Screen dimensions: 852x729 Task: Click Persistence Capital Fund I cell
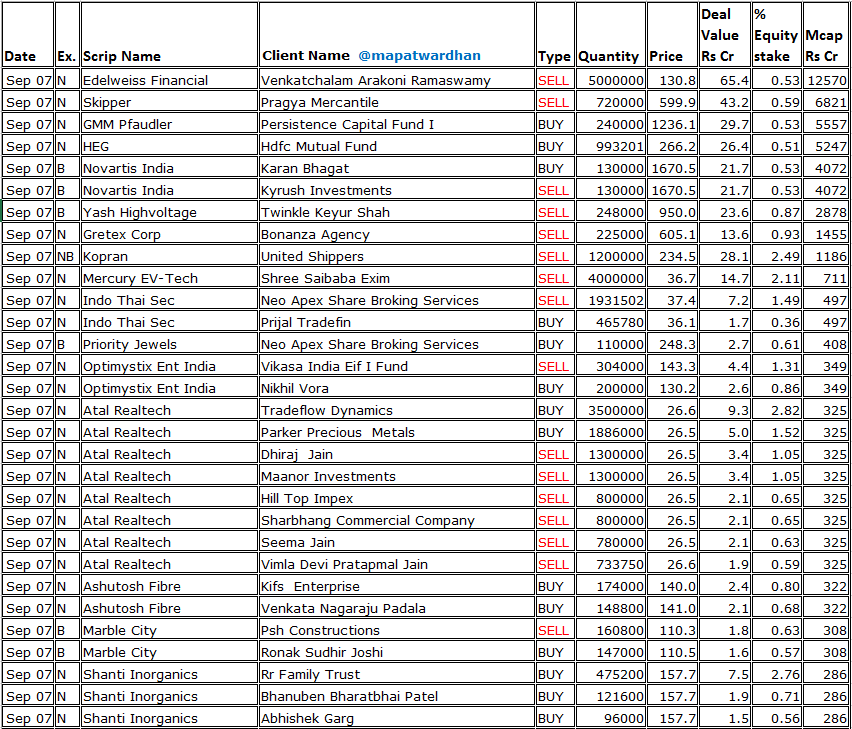tap(397, 124)
